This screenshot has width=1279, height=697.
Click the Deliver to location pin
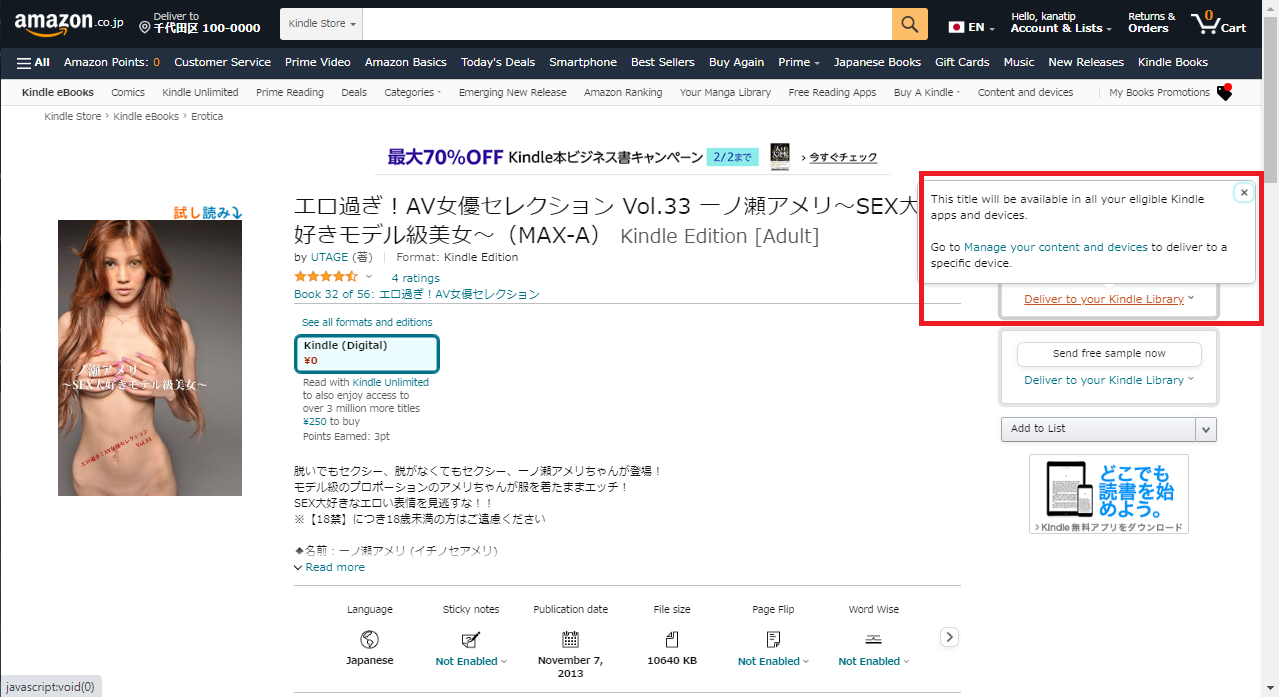pos(145,27)
